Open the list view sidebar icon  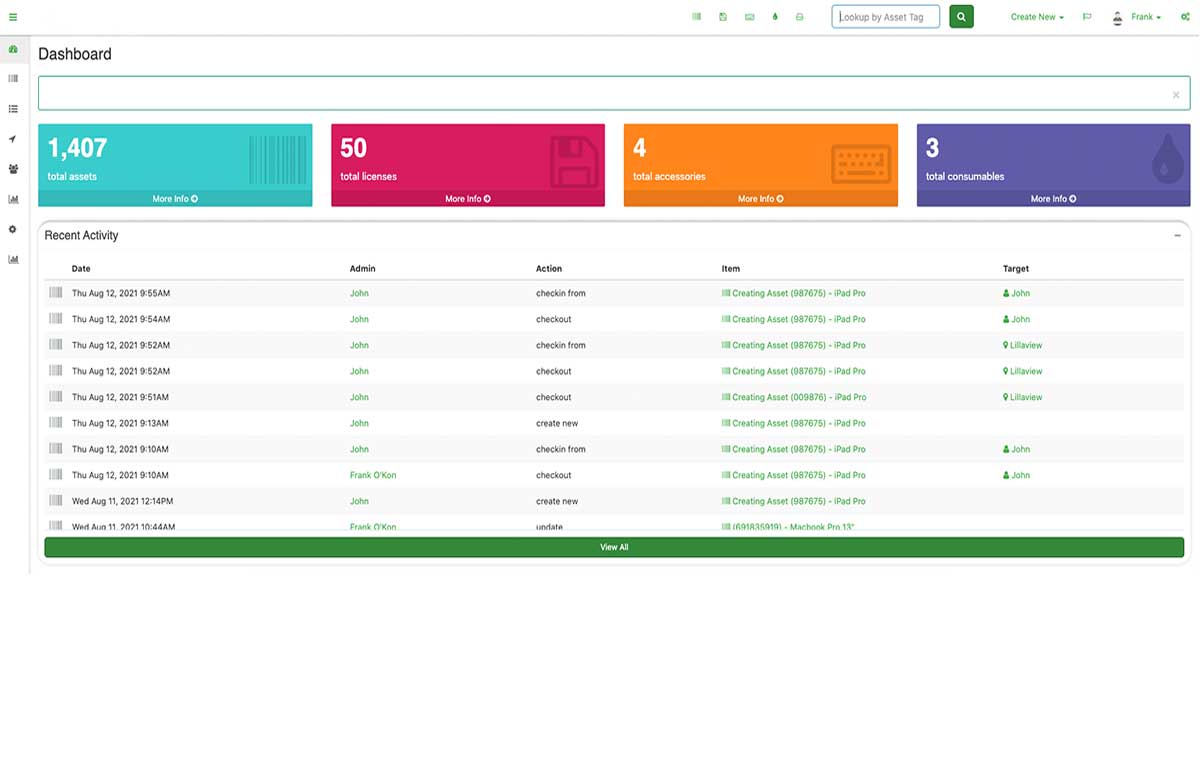point(13,109)
